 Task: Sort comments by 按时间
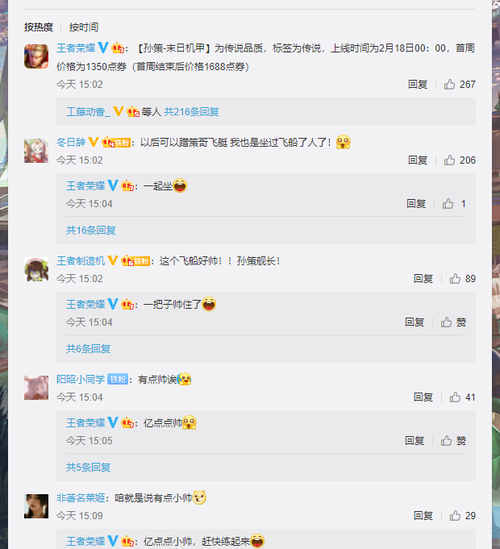pos(84,27)
